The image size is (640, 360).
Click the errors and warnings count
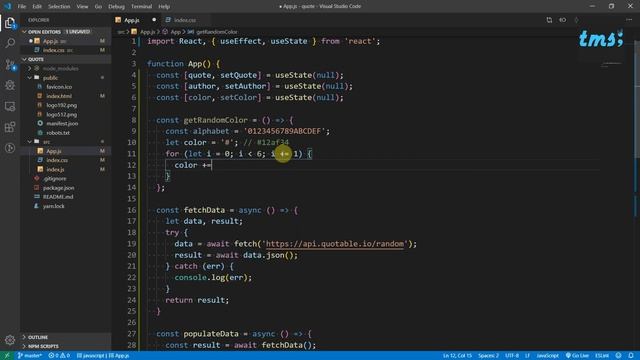(59, 356)
